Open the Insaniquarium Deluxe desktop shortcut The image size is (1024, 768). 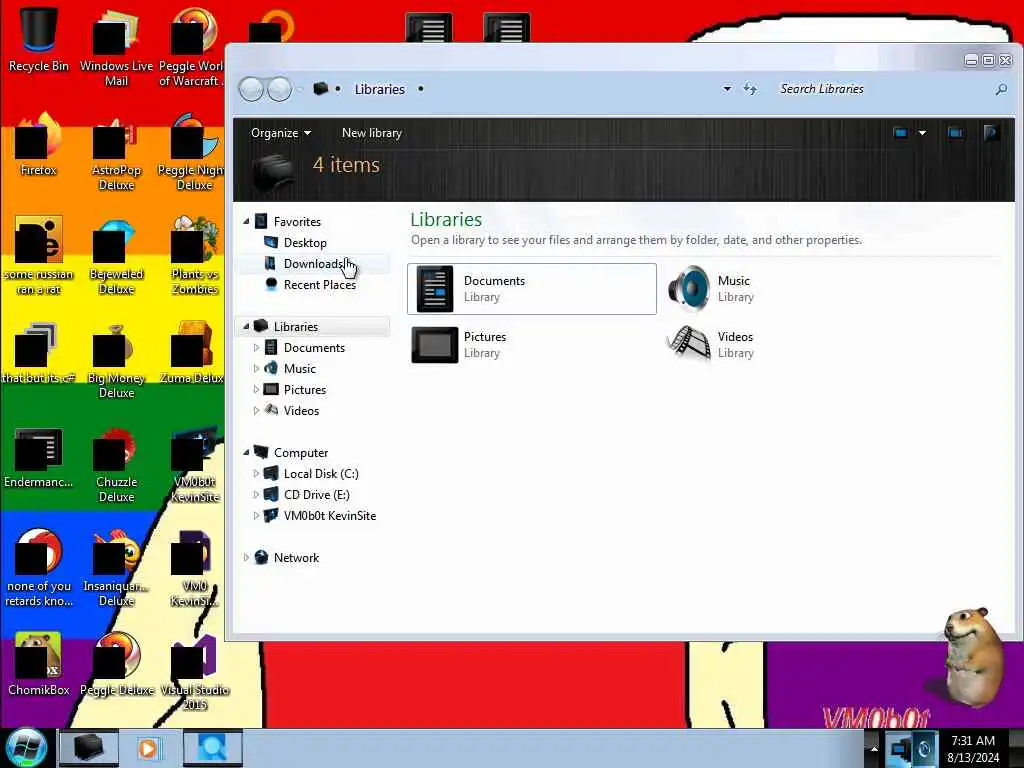[x=116, y=568]
